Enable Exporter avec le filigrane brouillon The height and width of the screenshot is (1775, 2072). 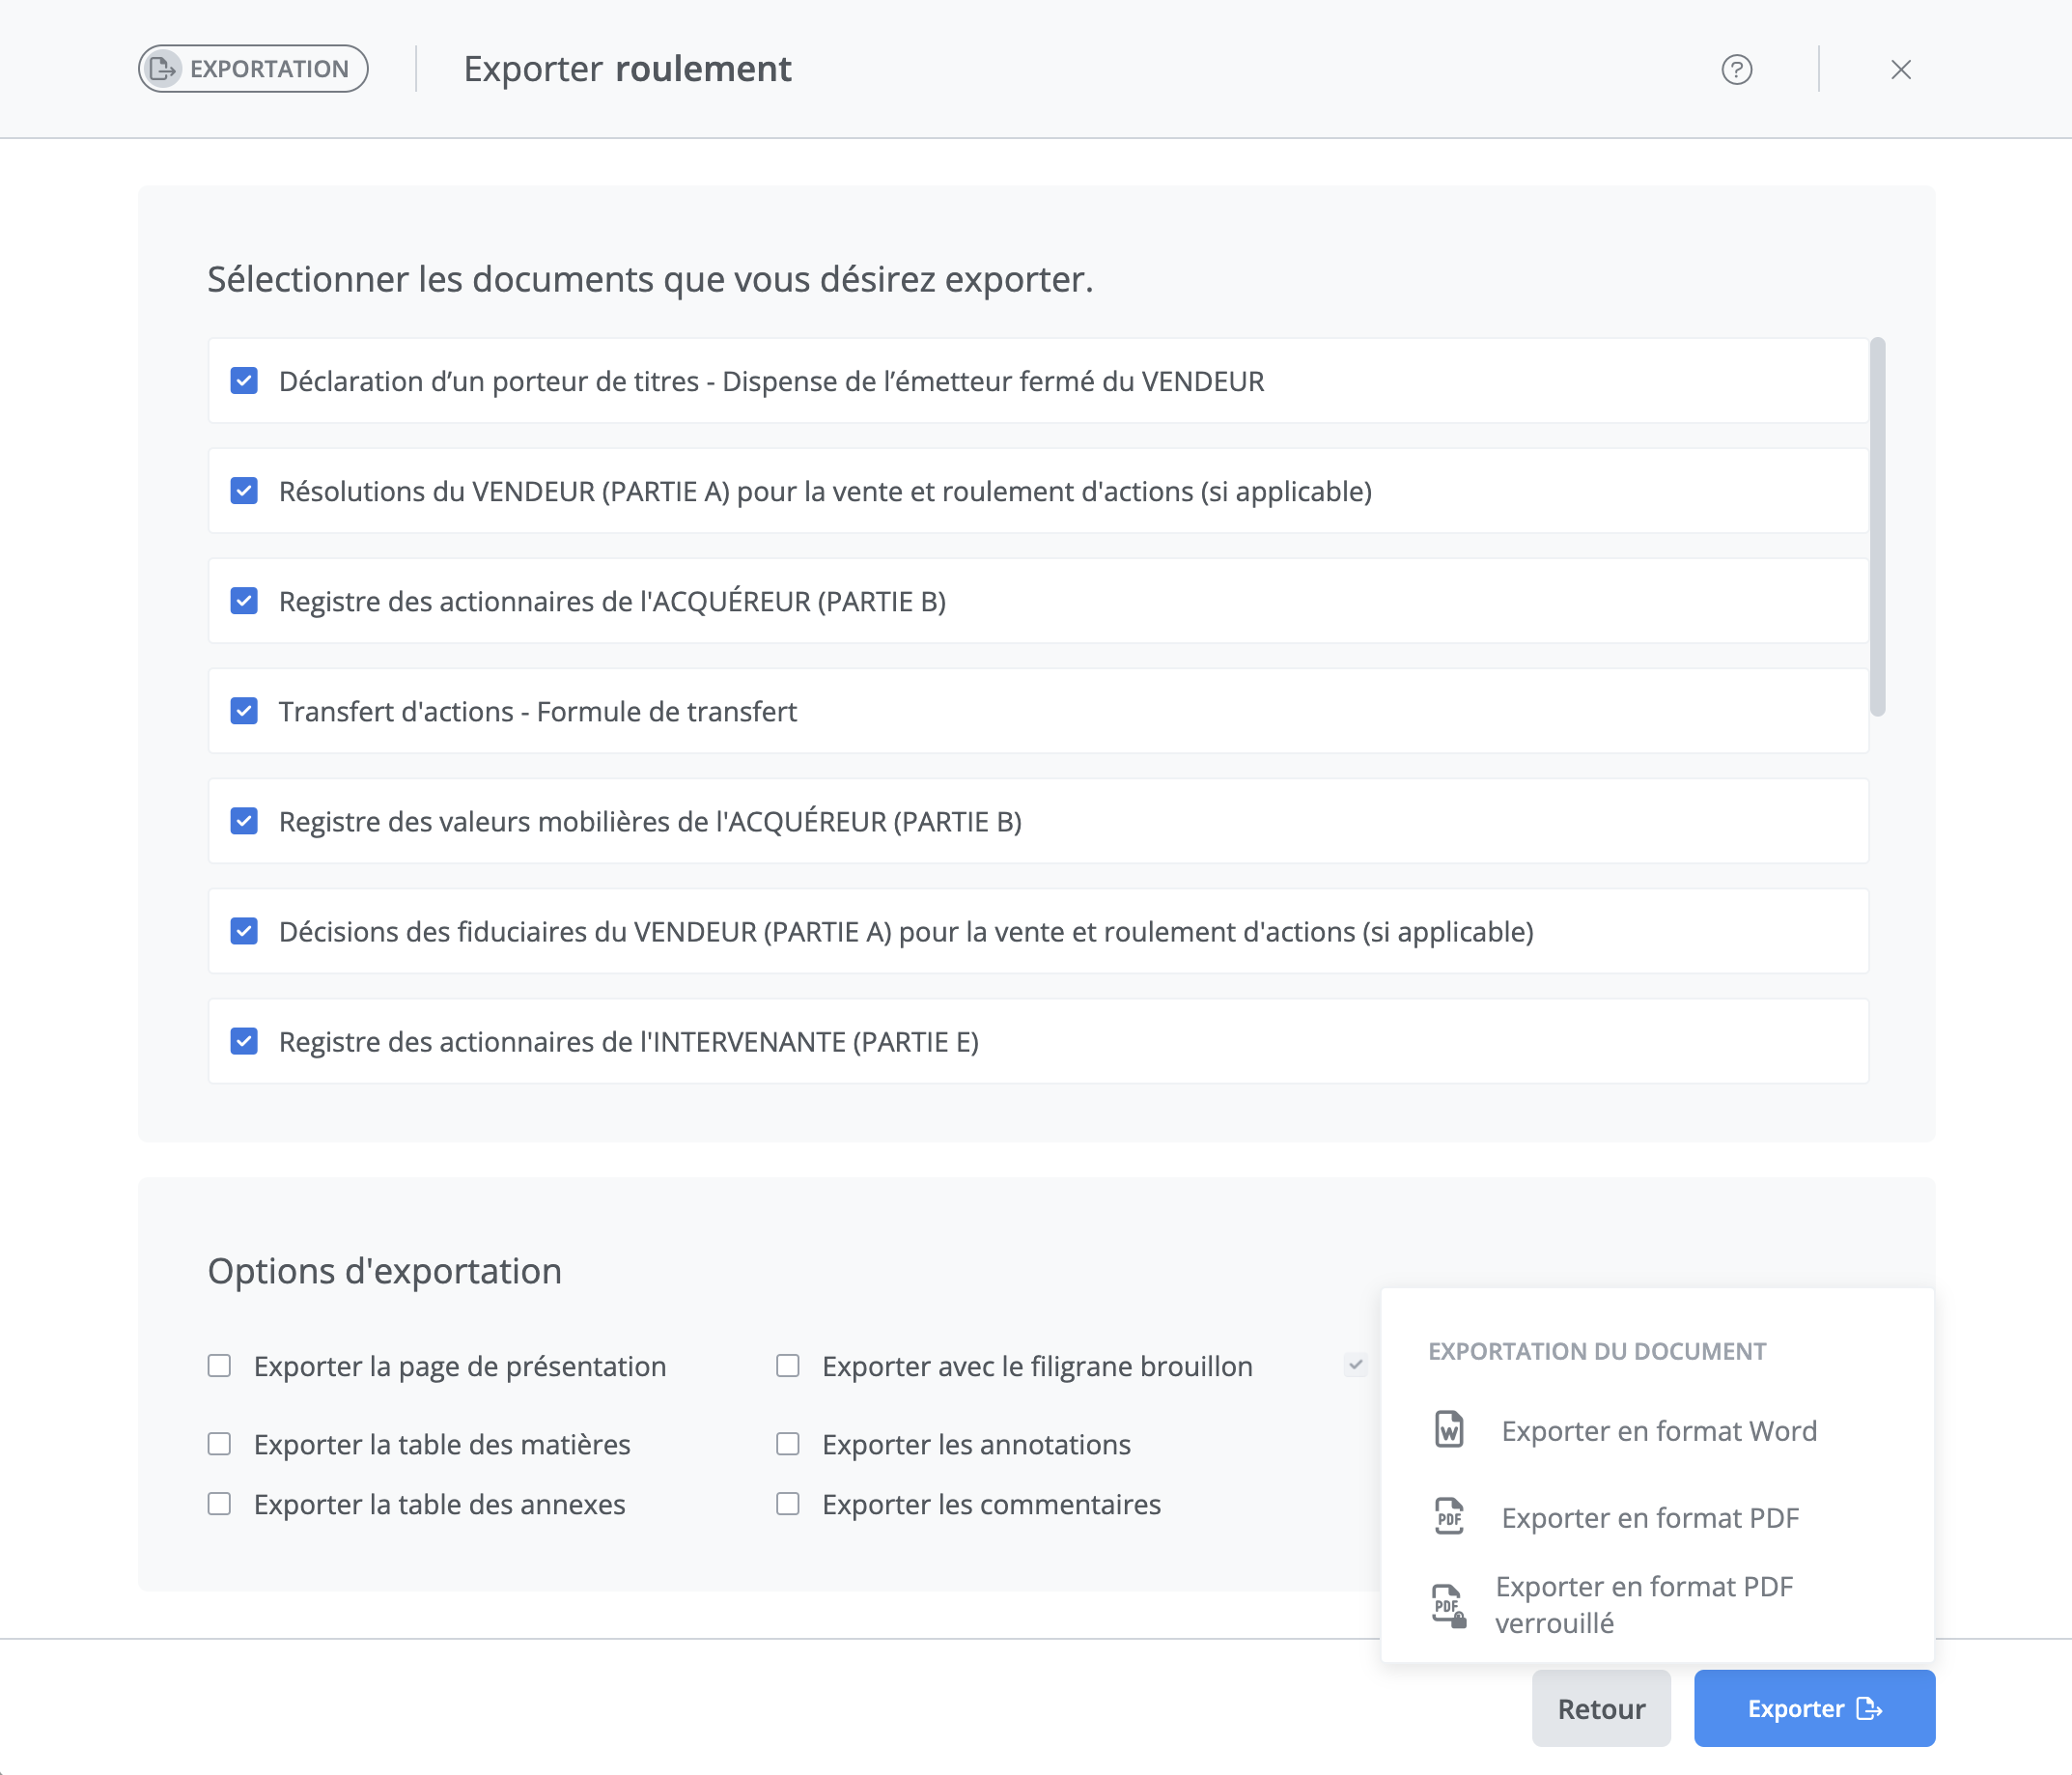788,1366
